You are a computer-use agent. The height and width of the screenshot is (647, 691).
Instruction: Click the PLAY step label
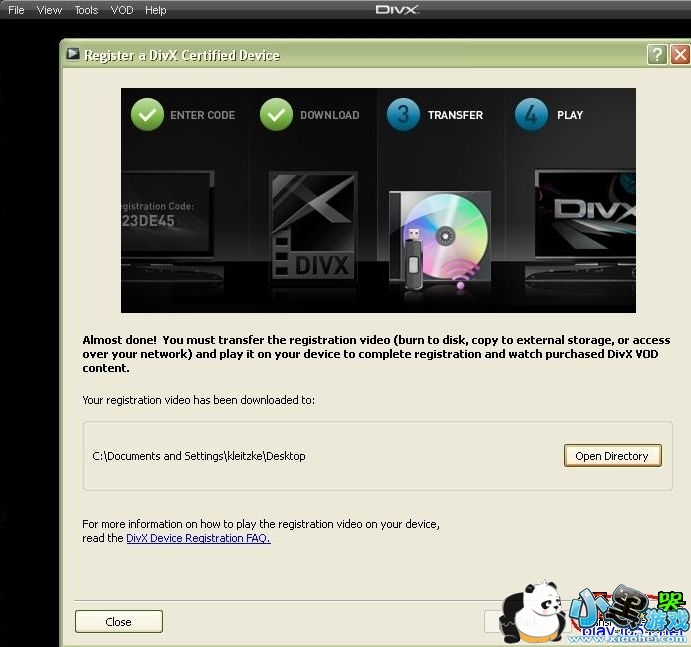tap(570, 115)
